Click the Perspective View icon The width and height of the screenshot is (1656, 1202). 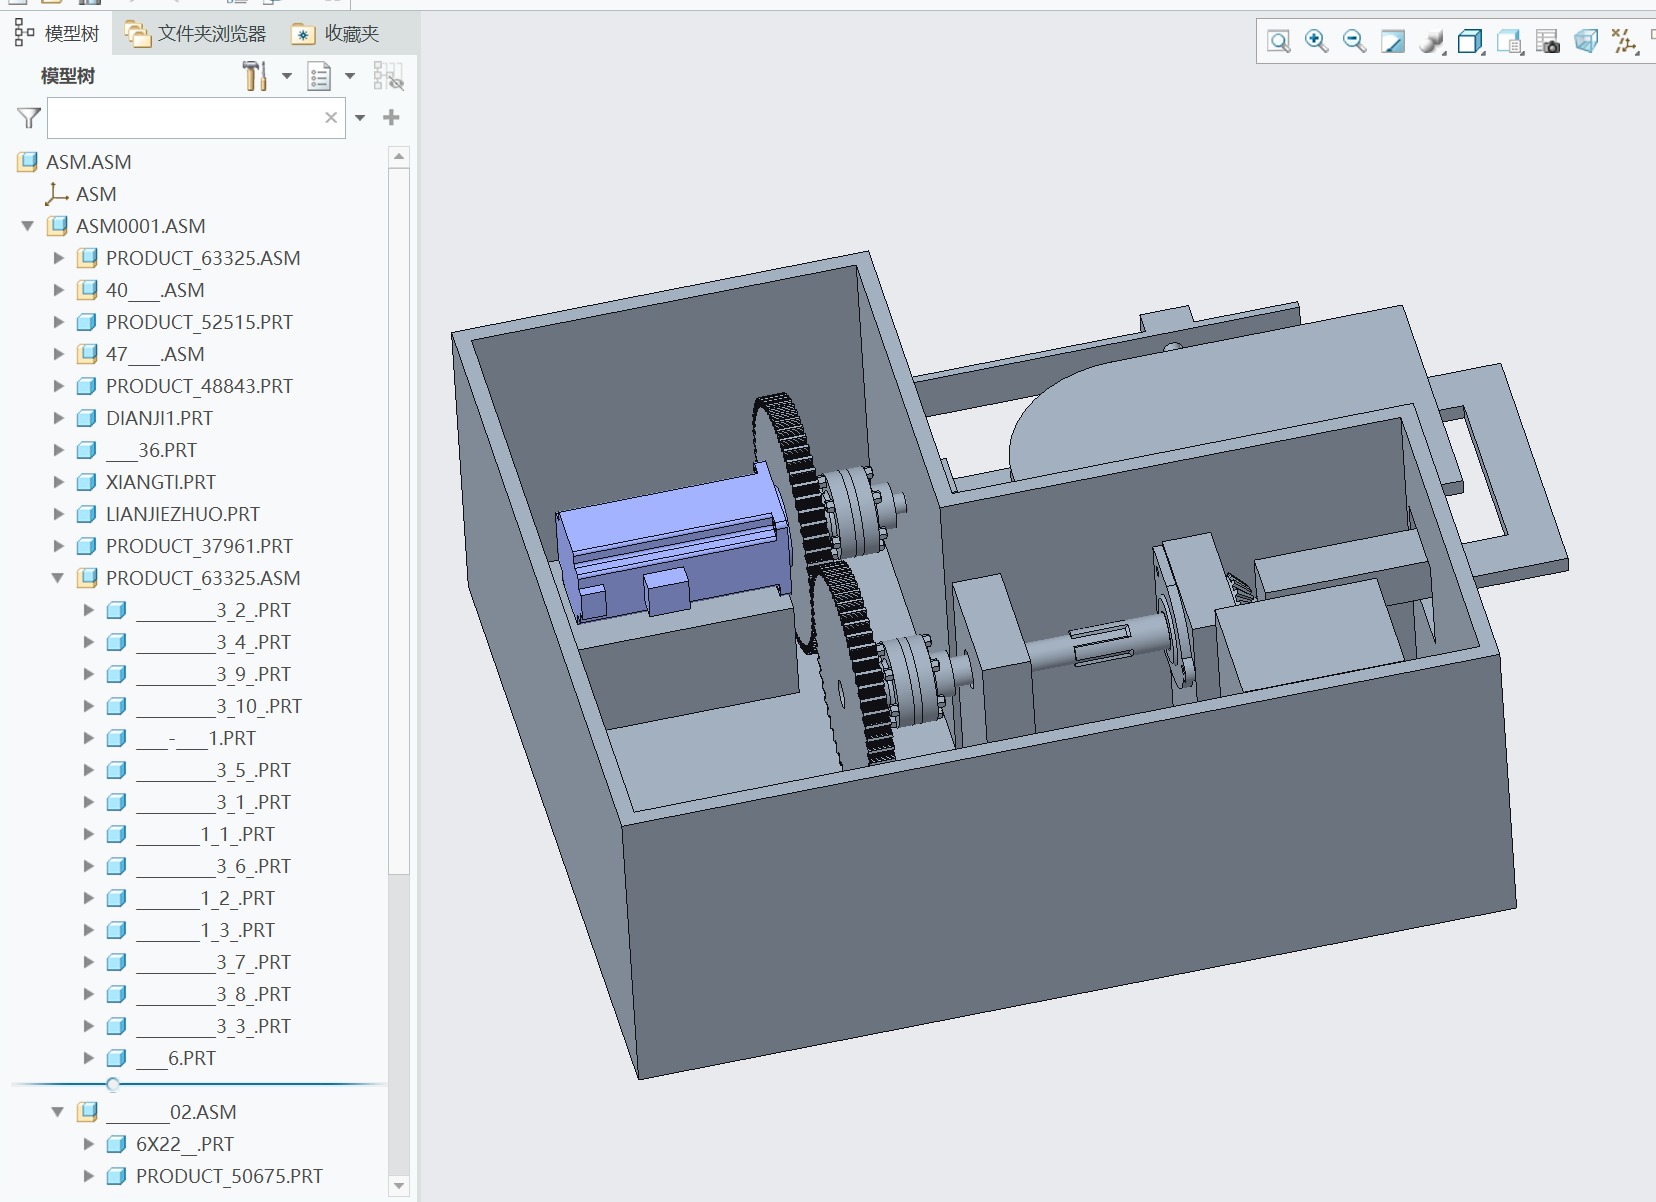click(x=1585, y=41)
